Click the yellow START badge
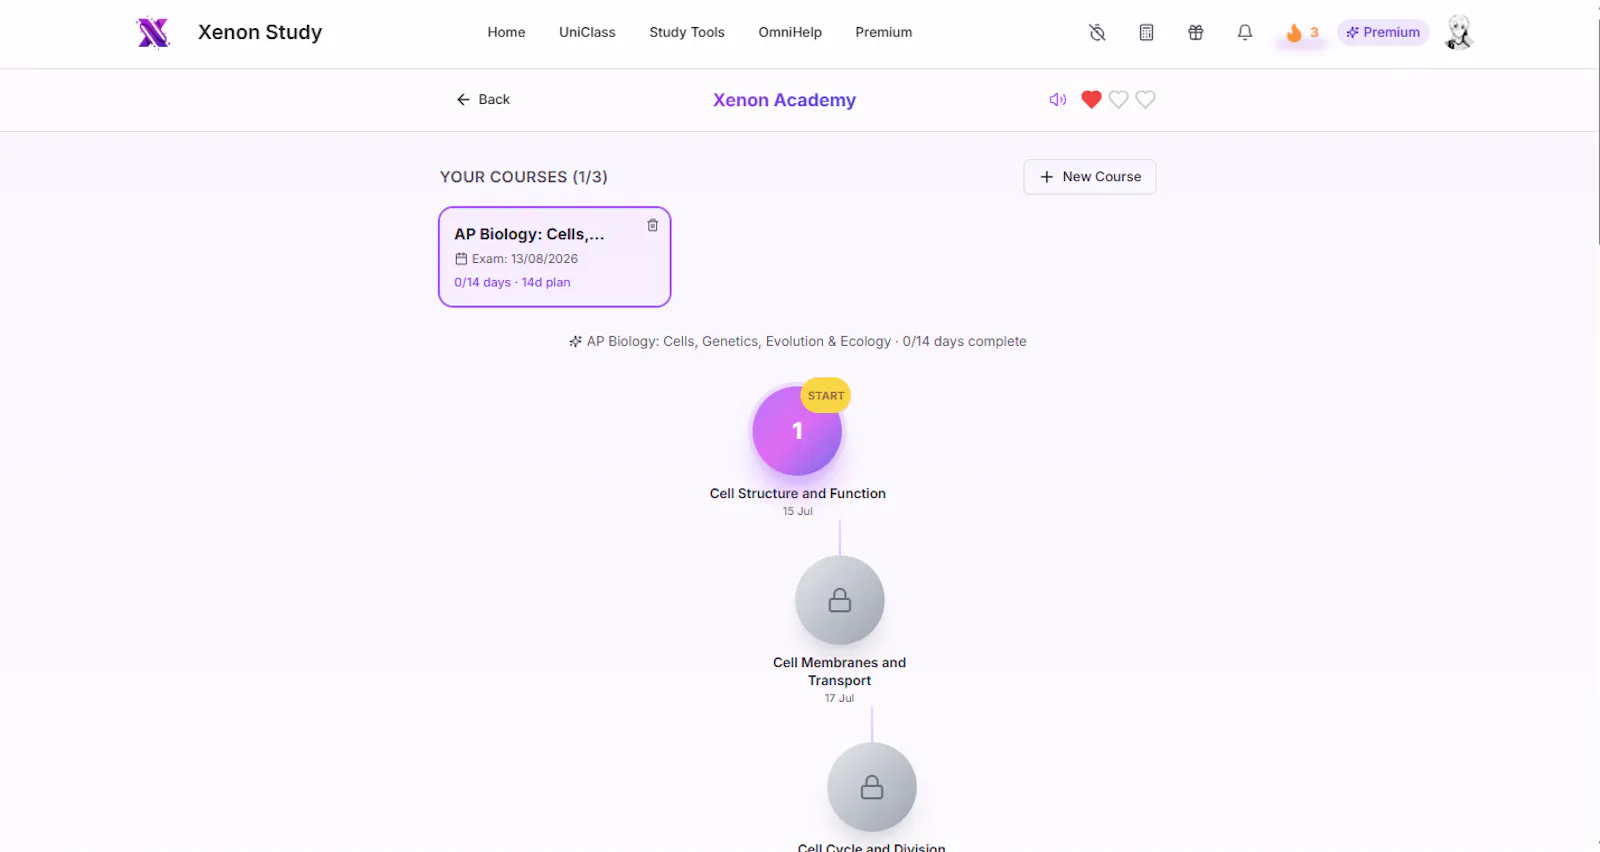 (826, 395)
